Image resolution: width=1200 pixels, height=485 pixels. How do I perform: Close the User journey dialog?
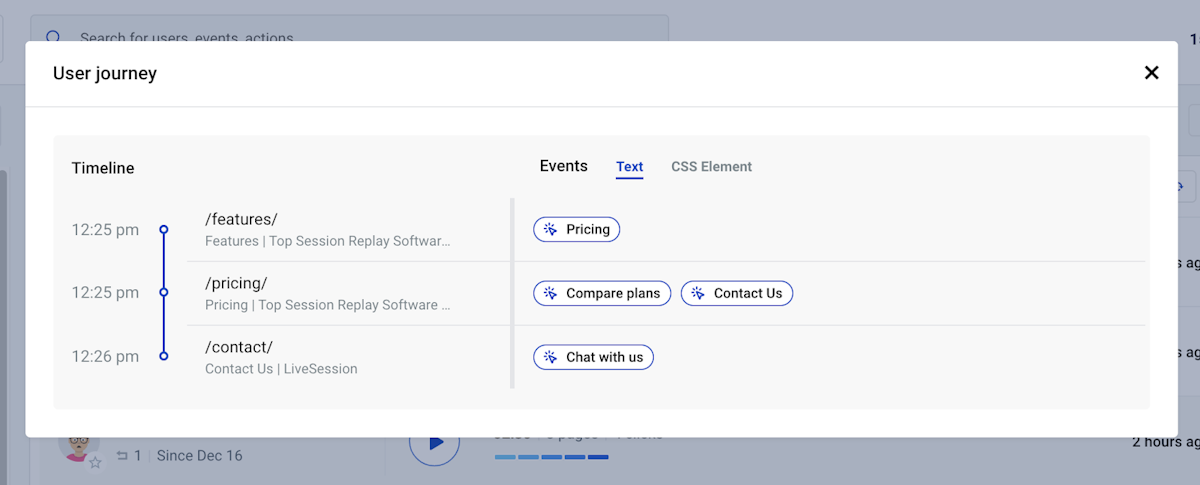1151,72
